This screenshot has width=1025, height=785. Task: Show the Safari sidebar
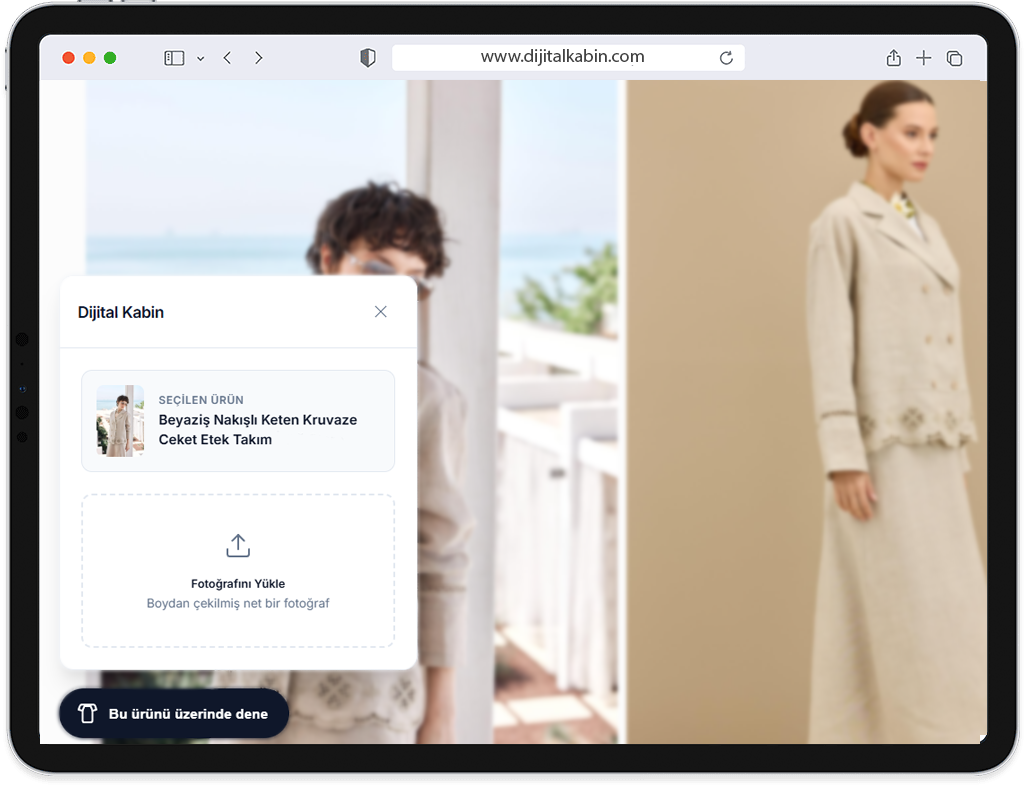[x=174, y=58]
